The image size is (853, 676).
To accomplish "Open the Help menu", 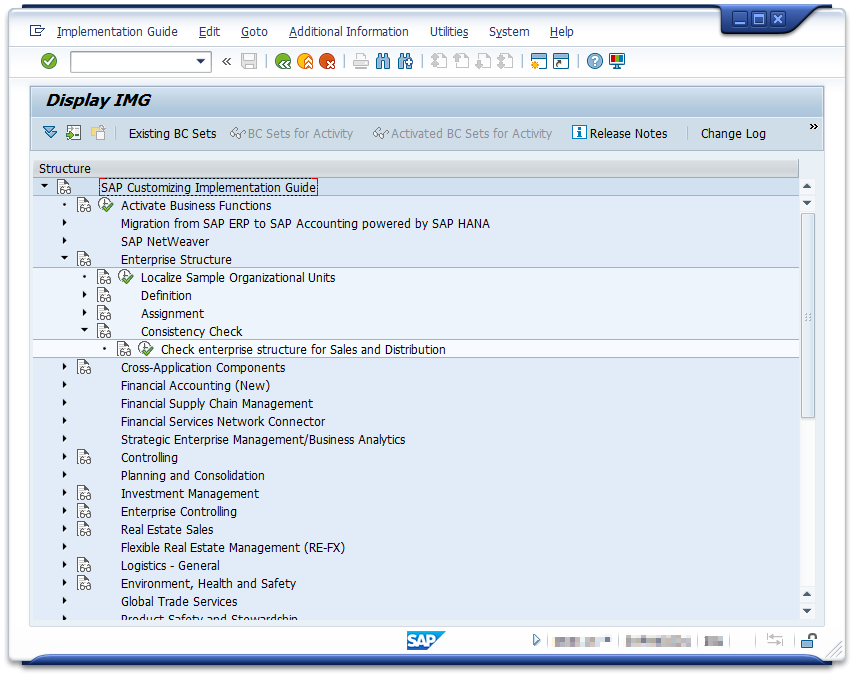I will [x=561, y=32].
